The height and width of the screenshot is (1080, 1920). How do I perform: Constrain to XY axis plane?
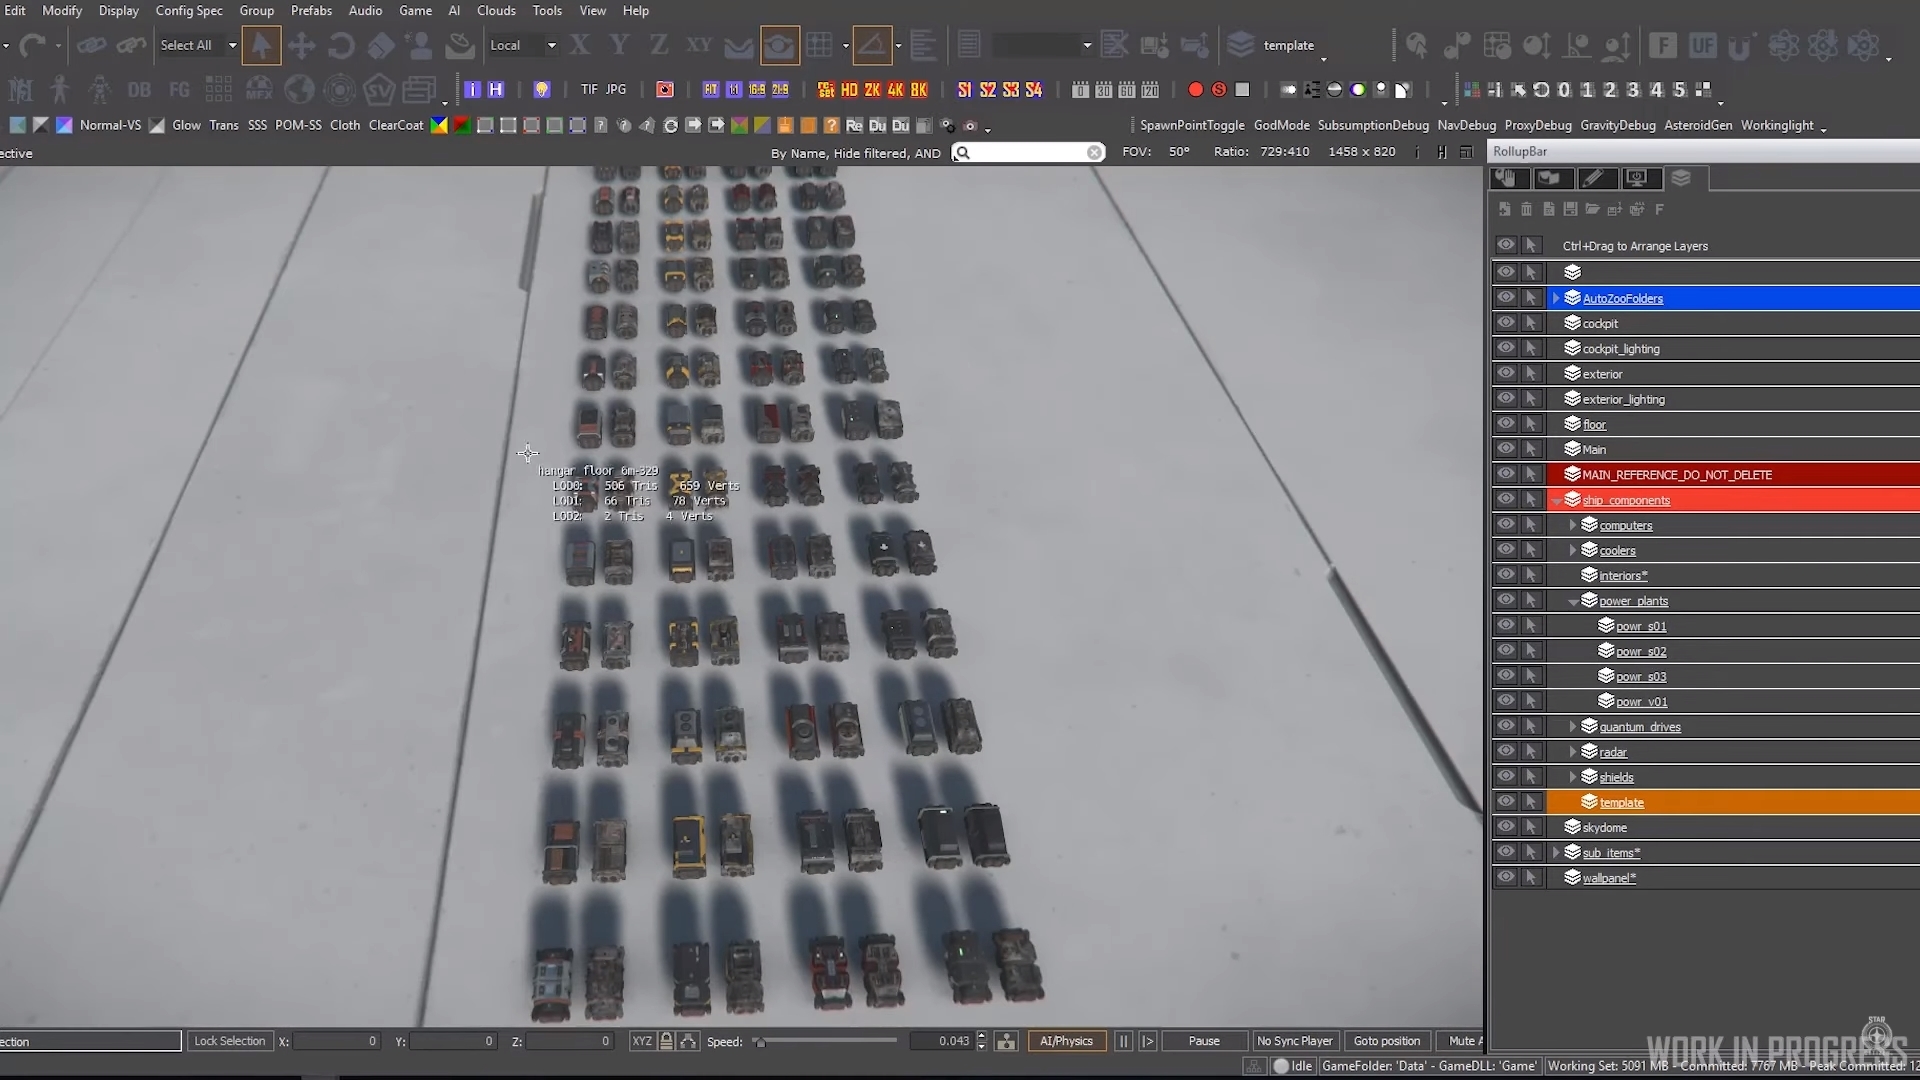click(x=698, y=45)
